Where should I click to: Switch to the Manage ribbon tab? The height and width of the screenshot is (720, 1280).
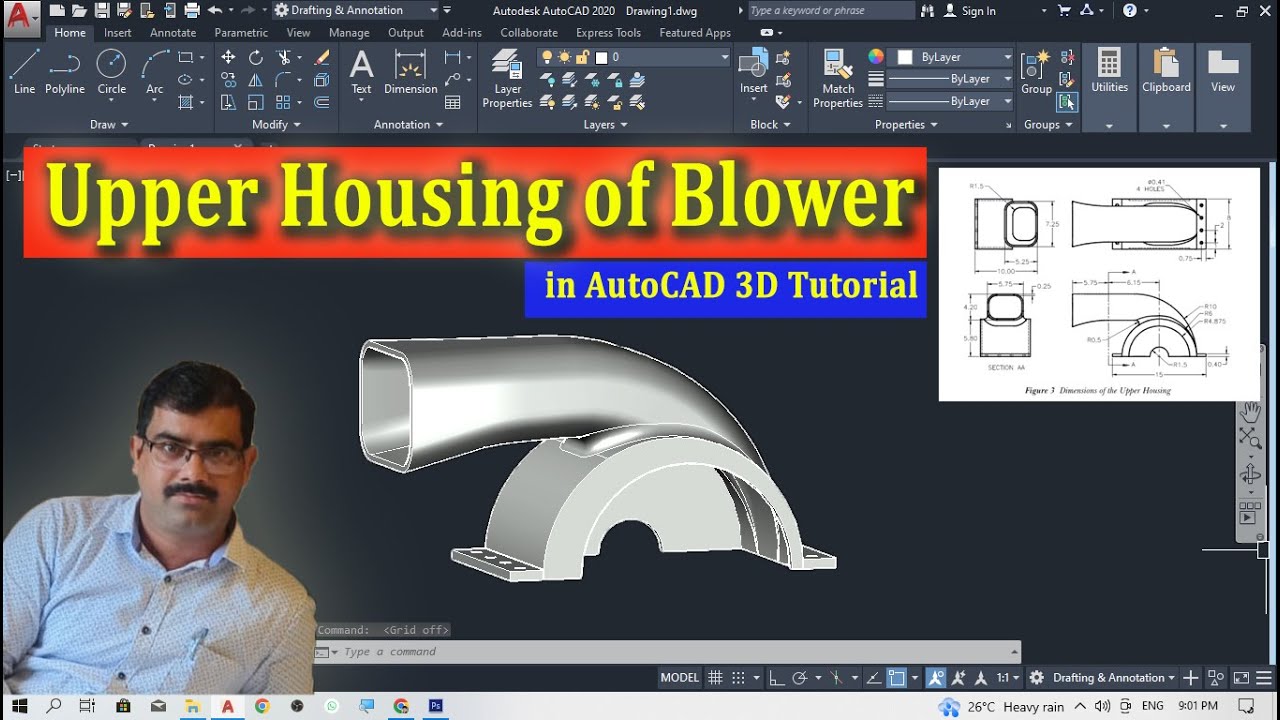[349, 33]
